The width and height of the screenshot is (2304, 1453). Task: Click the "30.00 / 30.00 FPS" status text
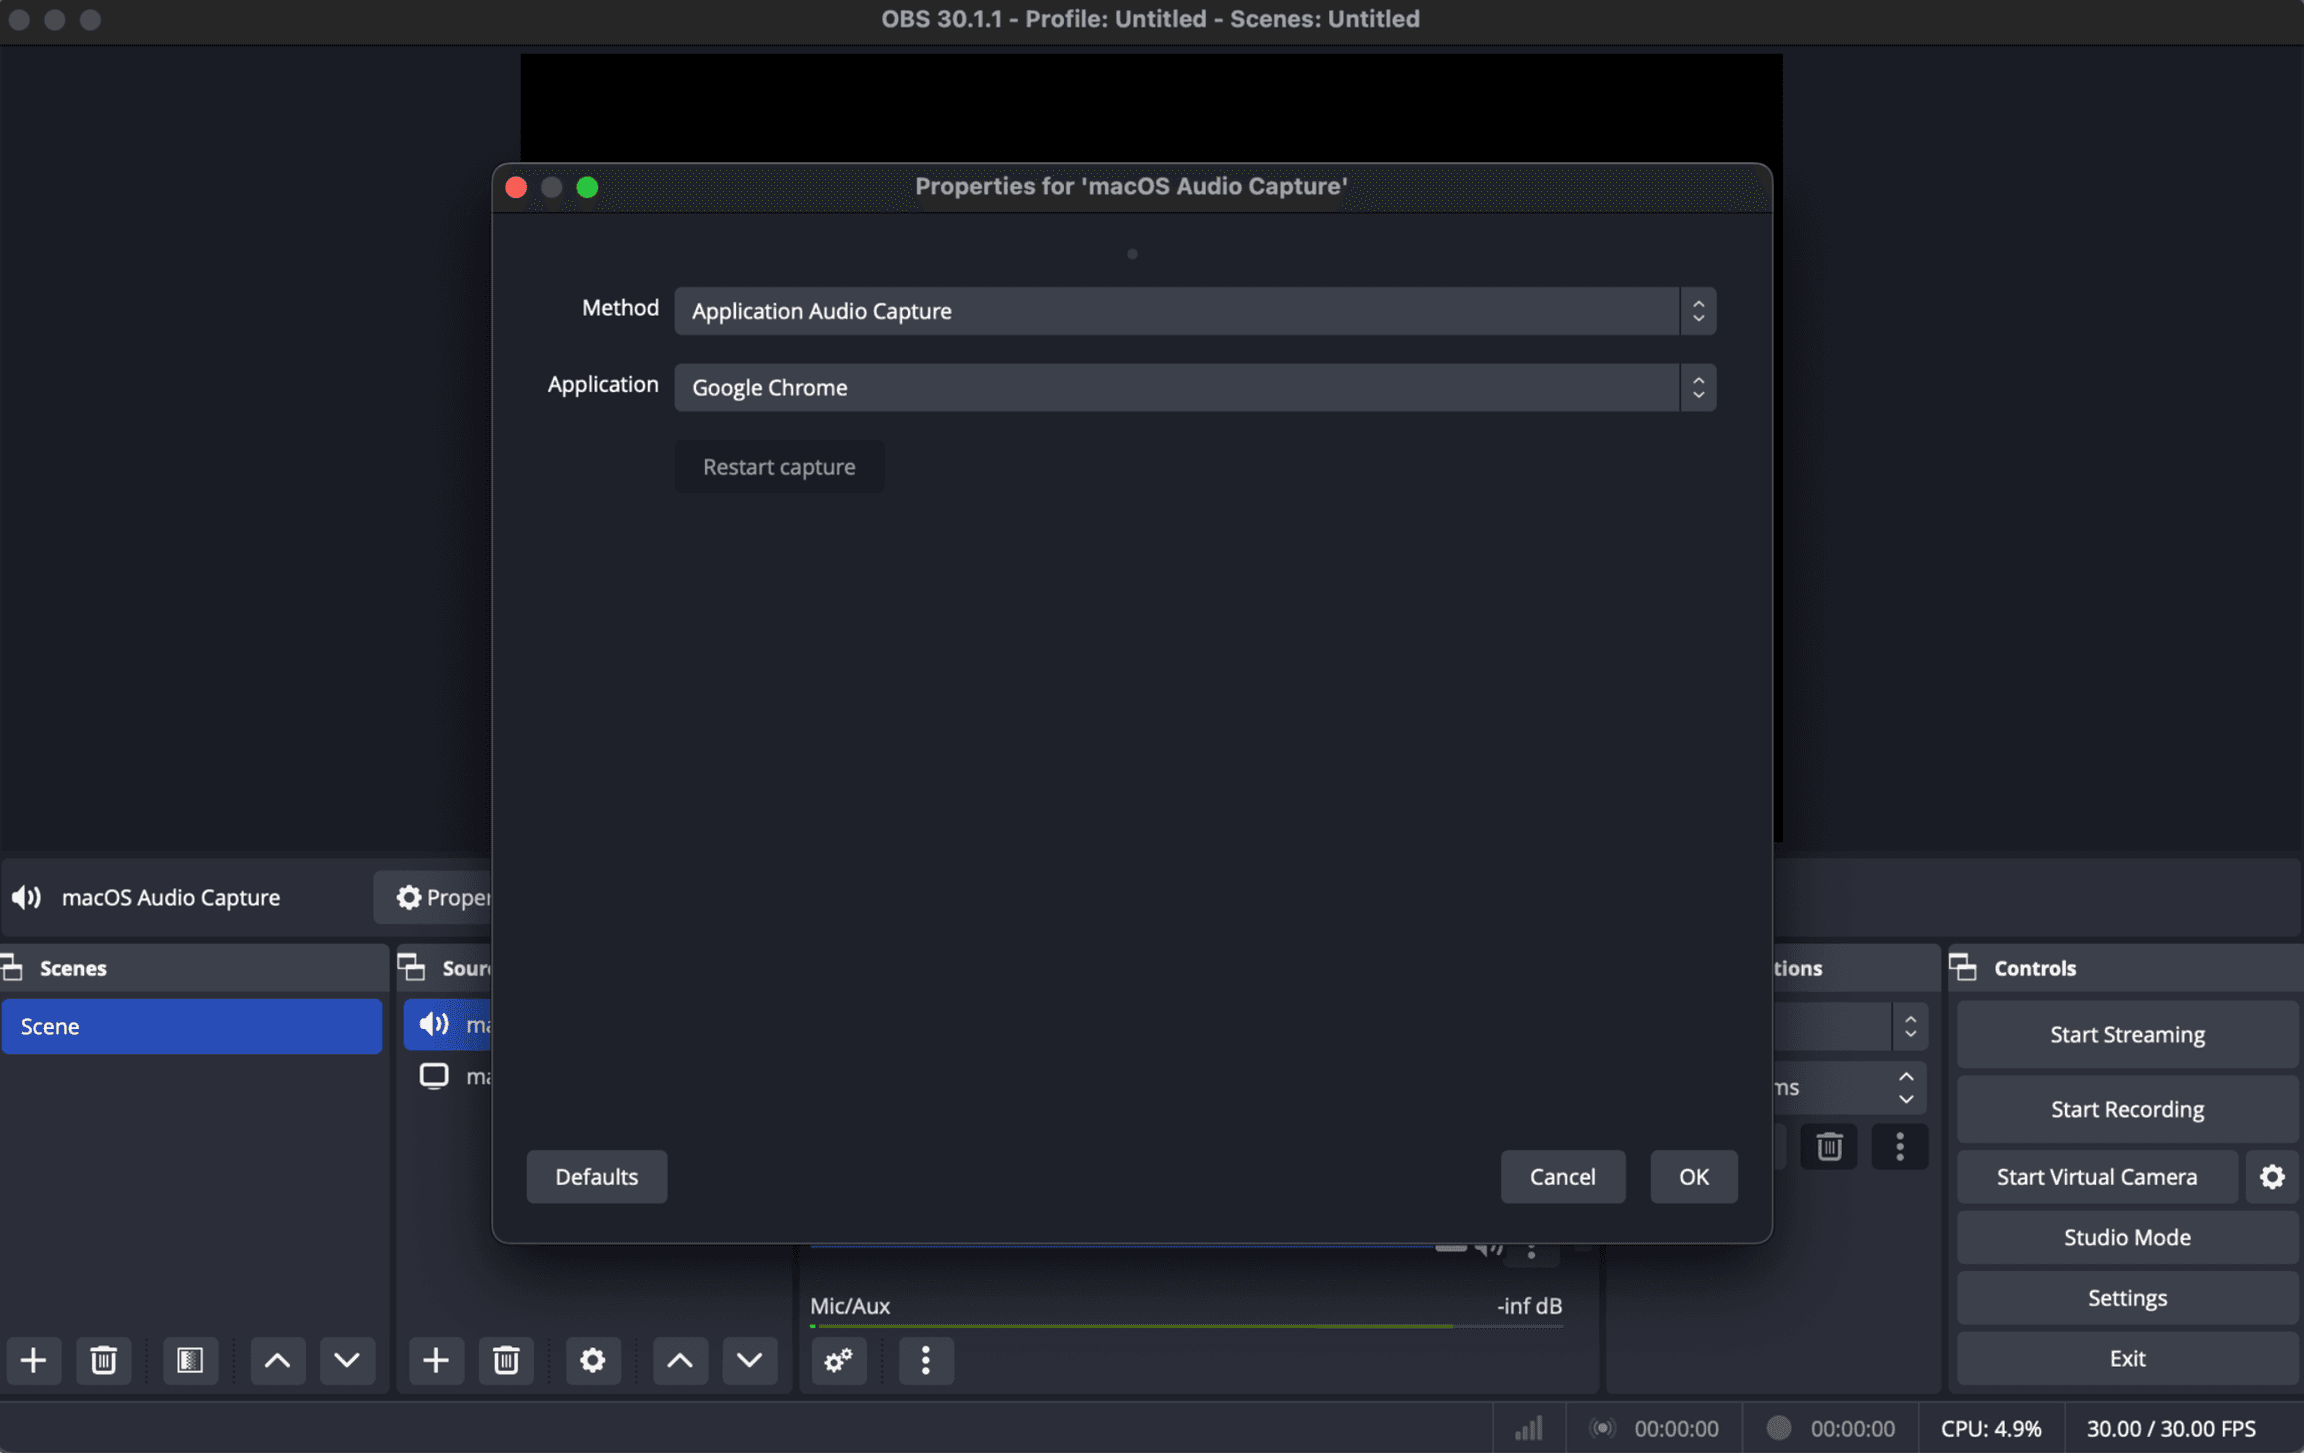tap(2171, 1428)
